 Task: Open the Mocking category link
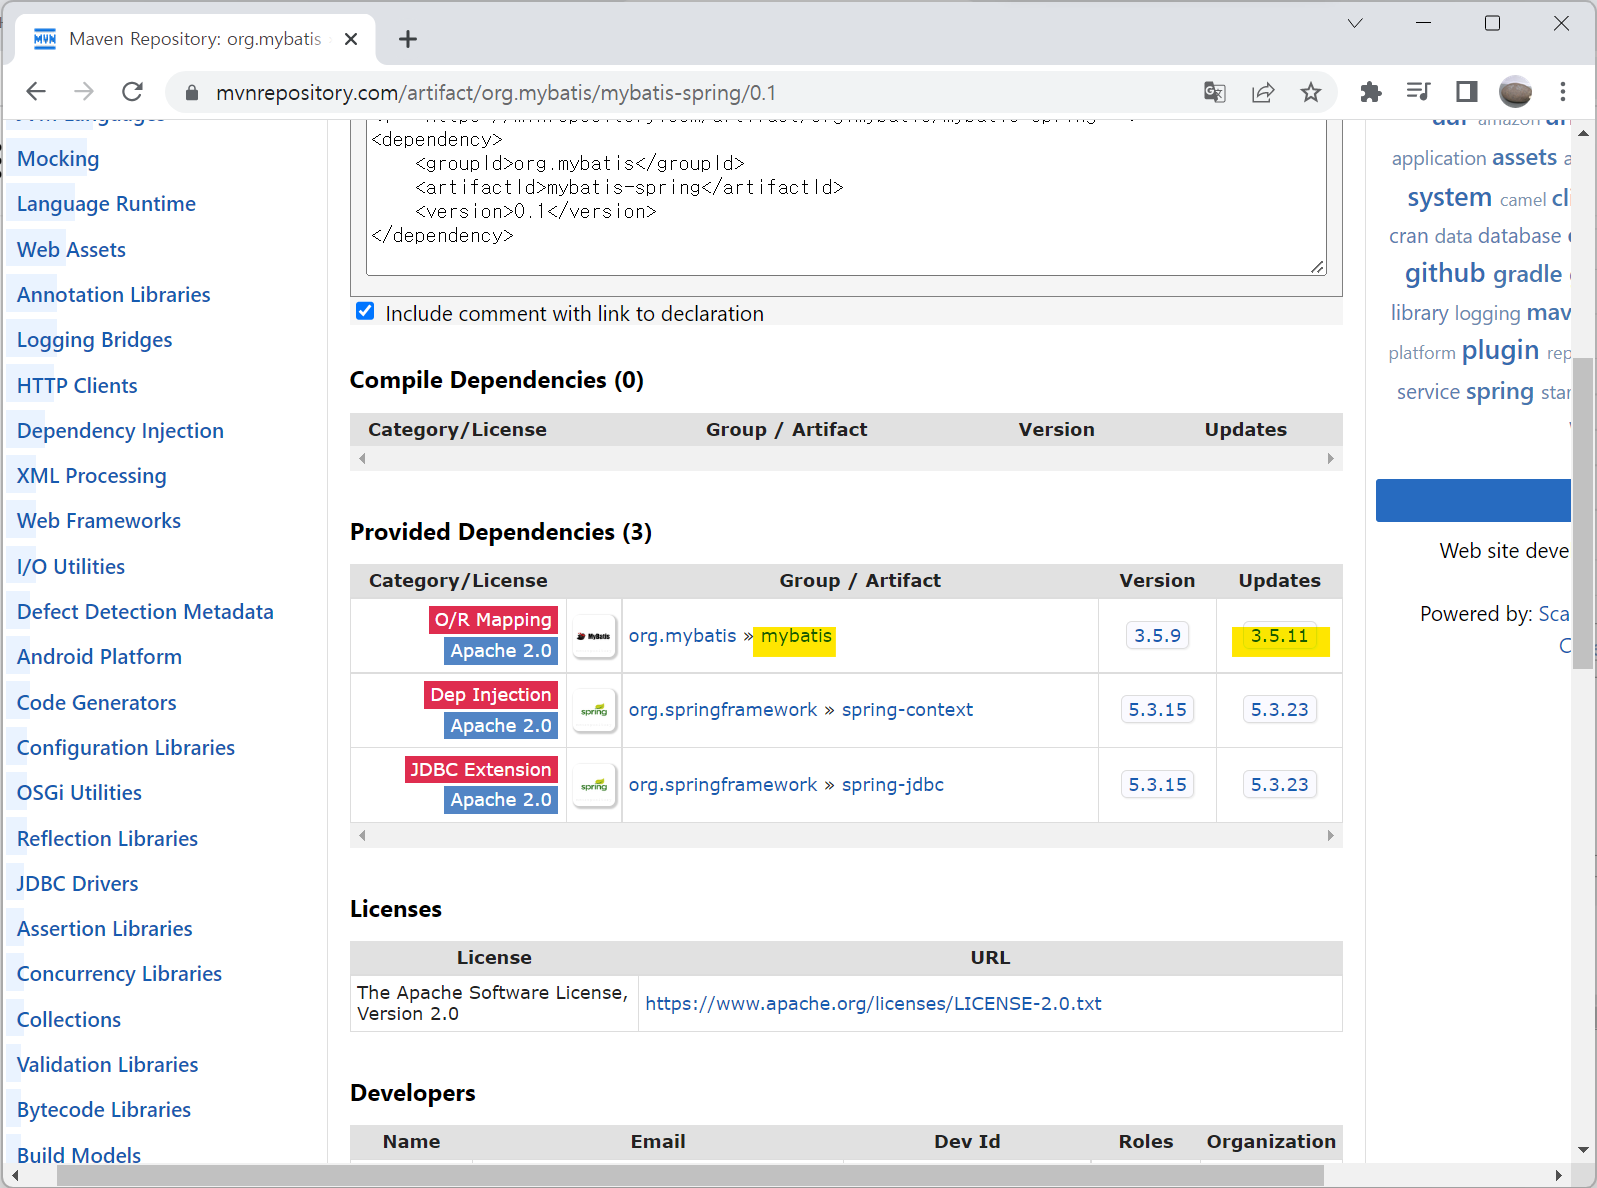pos(58,159)
